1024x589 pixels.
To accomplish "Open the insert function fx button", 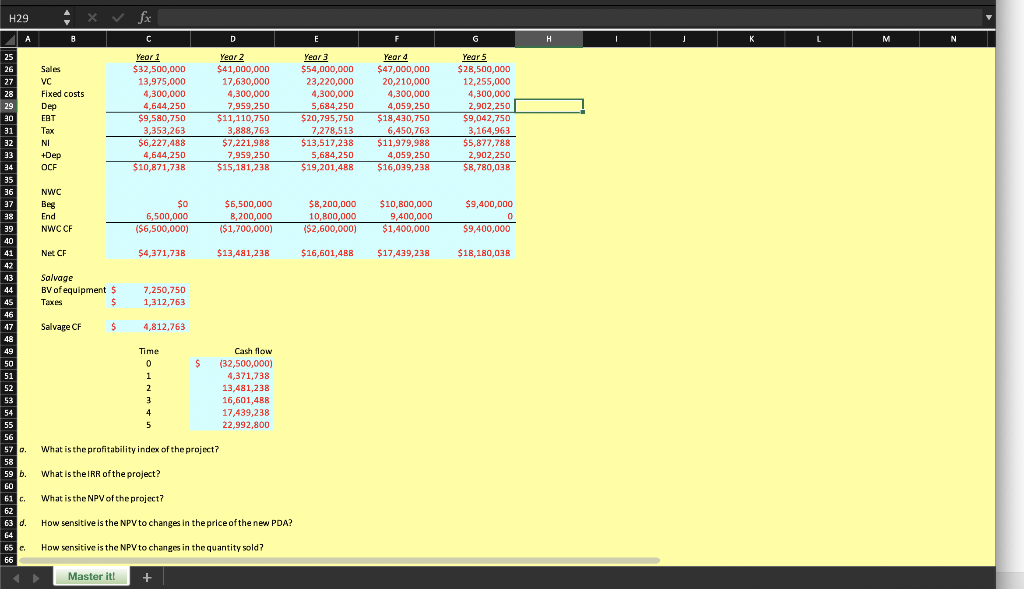I will [144, 18].
